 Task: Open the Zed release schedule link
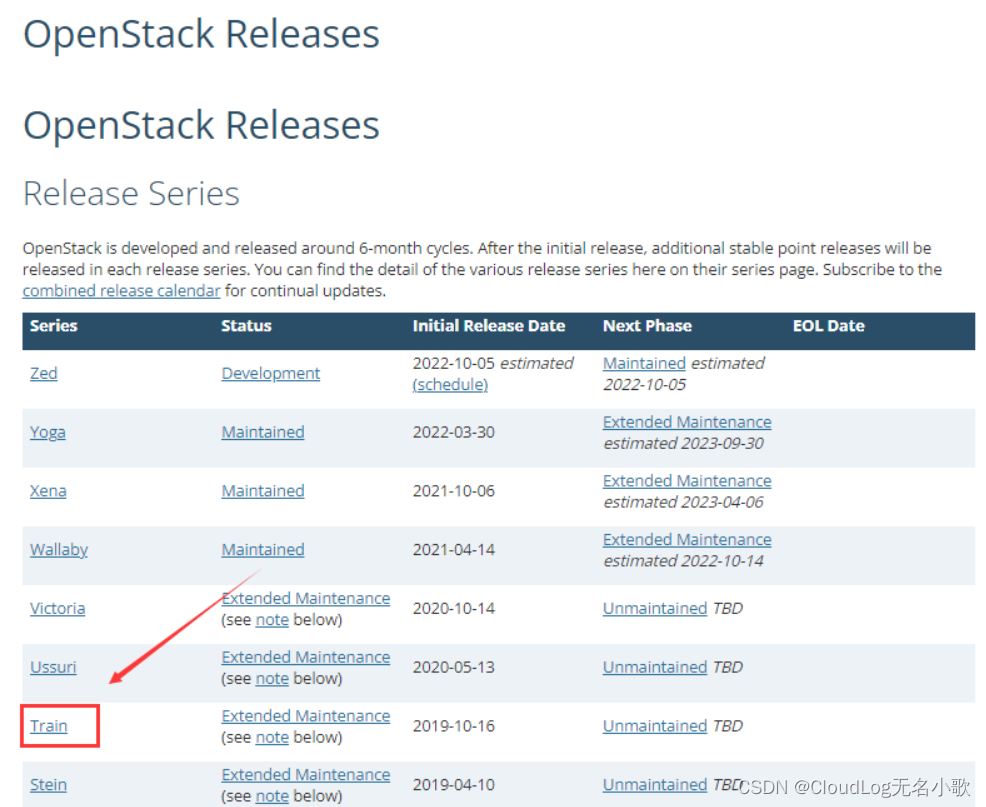(449, 384)
